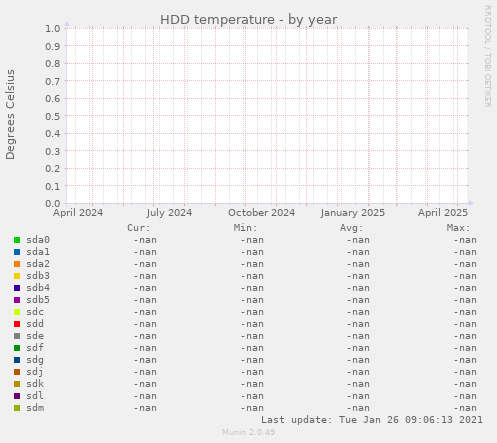Click the sdc lime legend swatch
Screen dimensions: 497x443
(x=17, y=312)
